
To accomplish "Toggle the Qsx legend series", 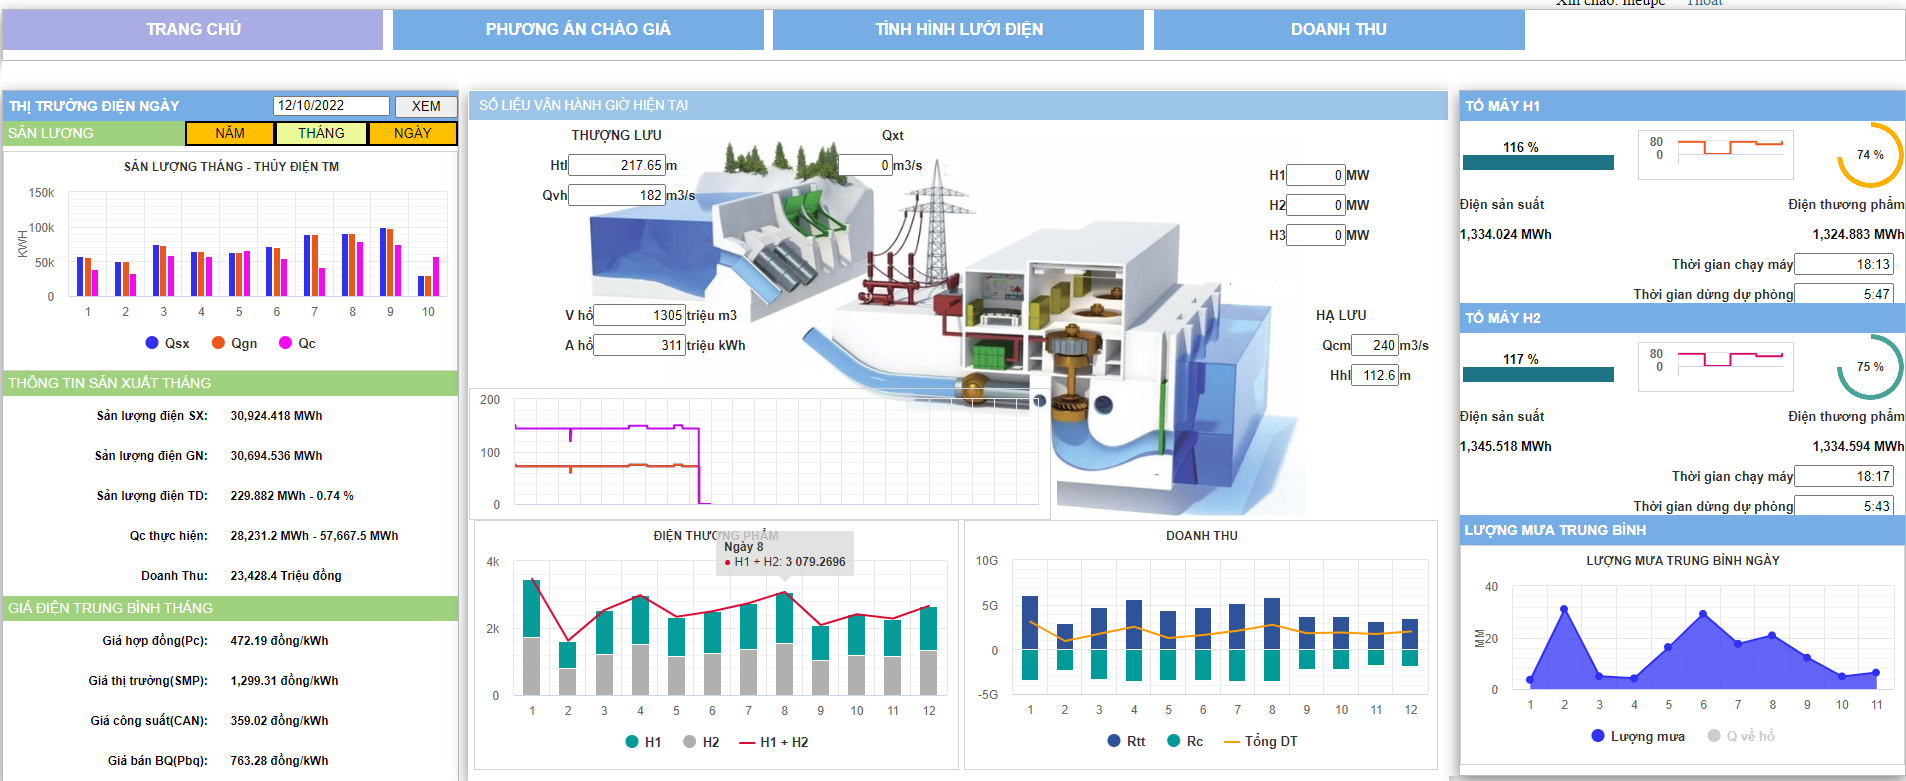I will point(168,343).
